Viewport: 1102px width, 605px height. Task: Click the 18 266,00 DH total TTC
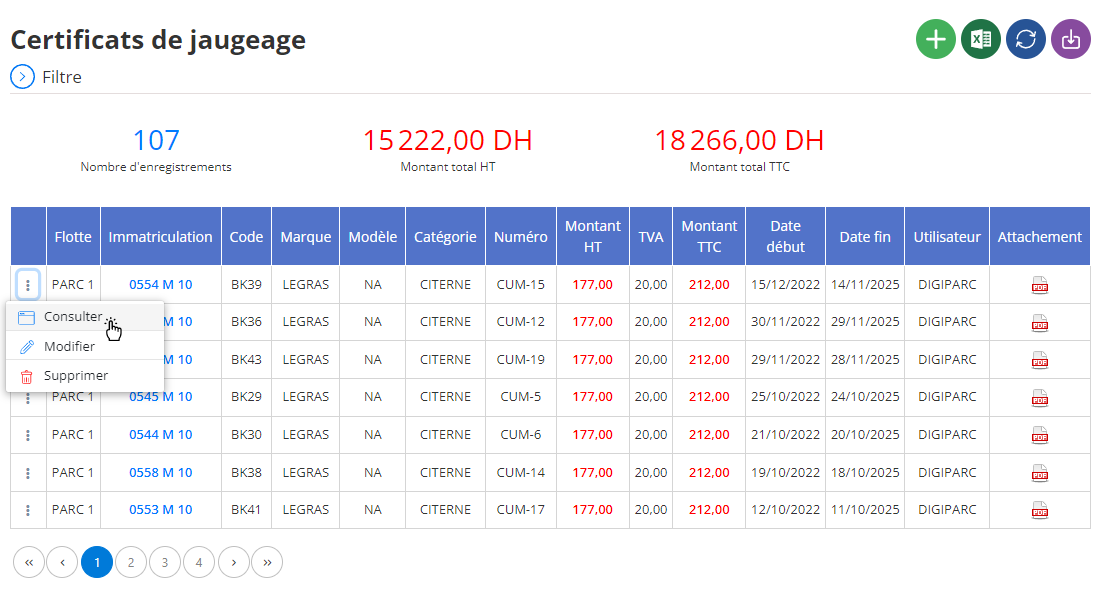coord(739,141)
